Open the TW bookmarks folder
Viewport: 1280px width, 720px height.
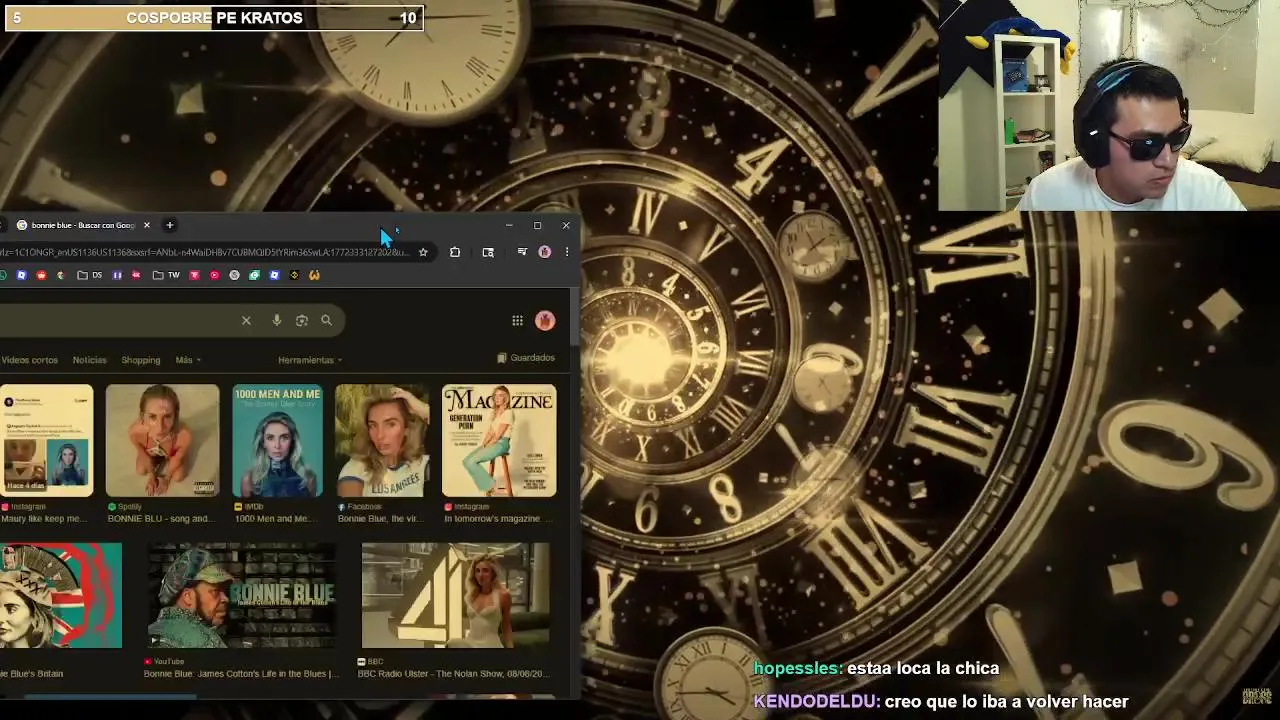(166, 275)
